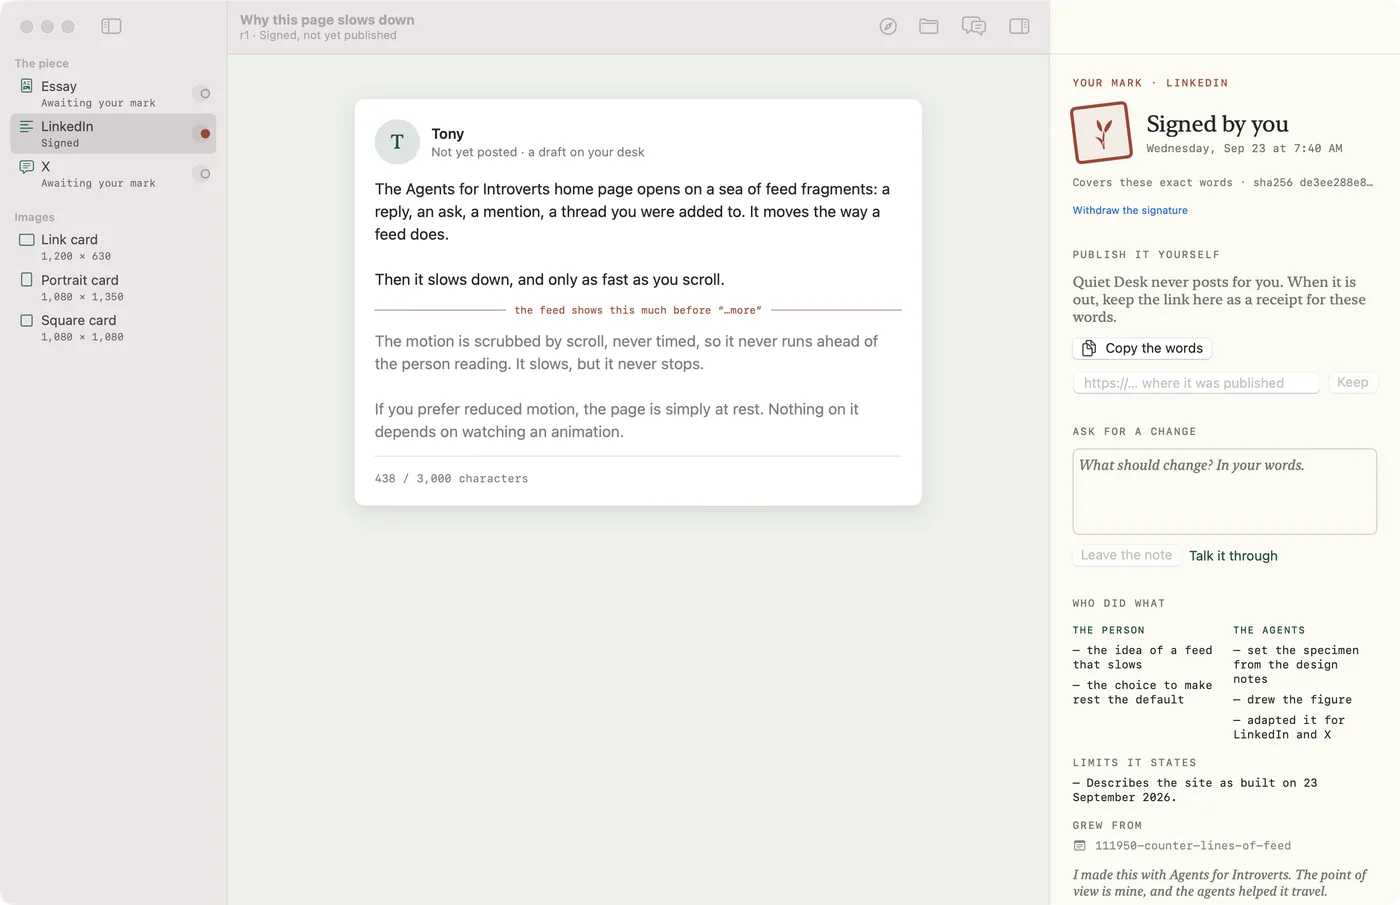Screen dimensions: 1400x905
Task: Click the Portrait card image icon
Action: click(x=27, y=280)
